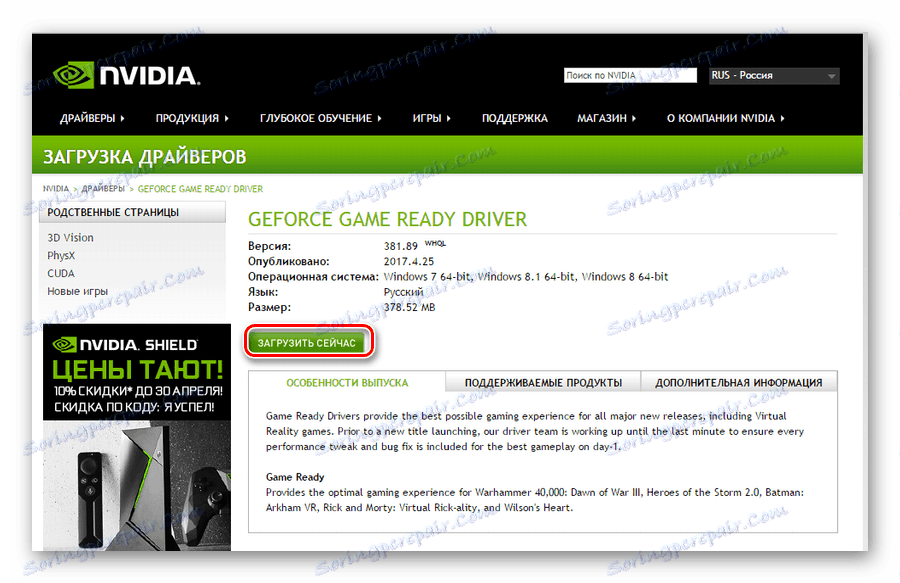The width and height of the screenshot is (900, 583).
Task: Expand the ДРАЙВЕРЫ navigation dropdown
Action: (90, 117)
